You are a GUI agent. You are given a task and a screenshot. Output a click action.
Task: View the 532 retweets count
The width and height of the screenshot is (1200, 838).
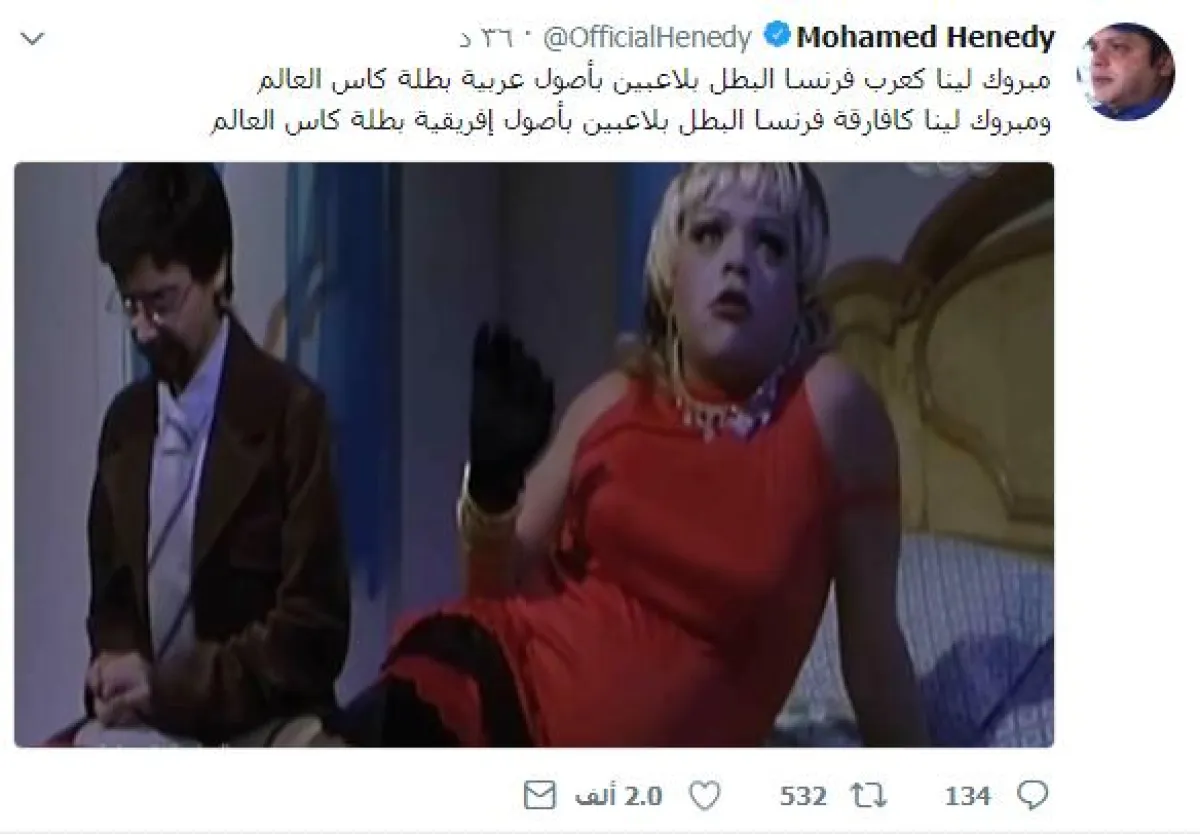(803, 796)
